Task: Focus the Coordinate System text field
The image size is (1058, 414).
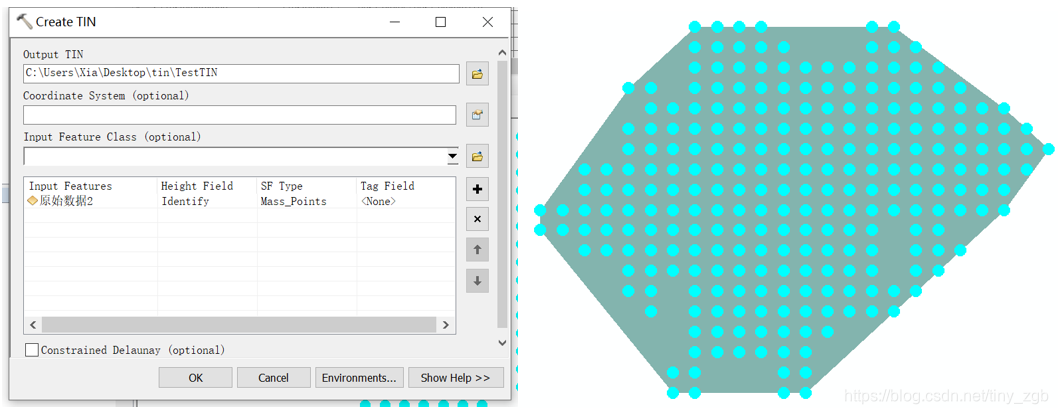Action: [240, 115]
